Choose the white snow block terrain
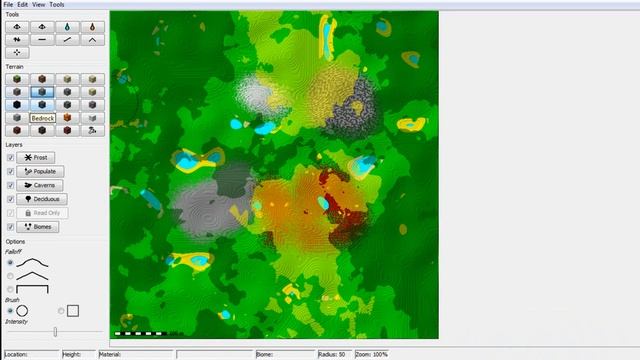The image size is (640, 360). coord(93,118)
